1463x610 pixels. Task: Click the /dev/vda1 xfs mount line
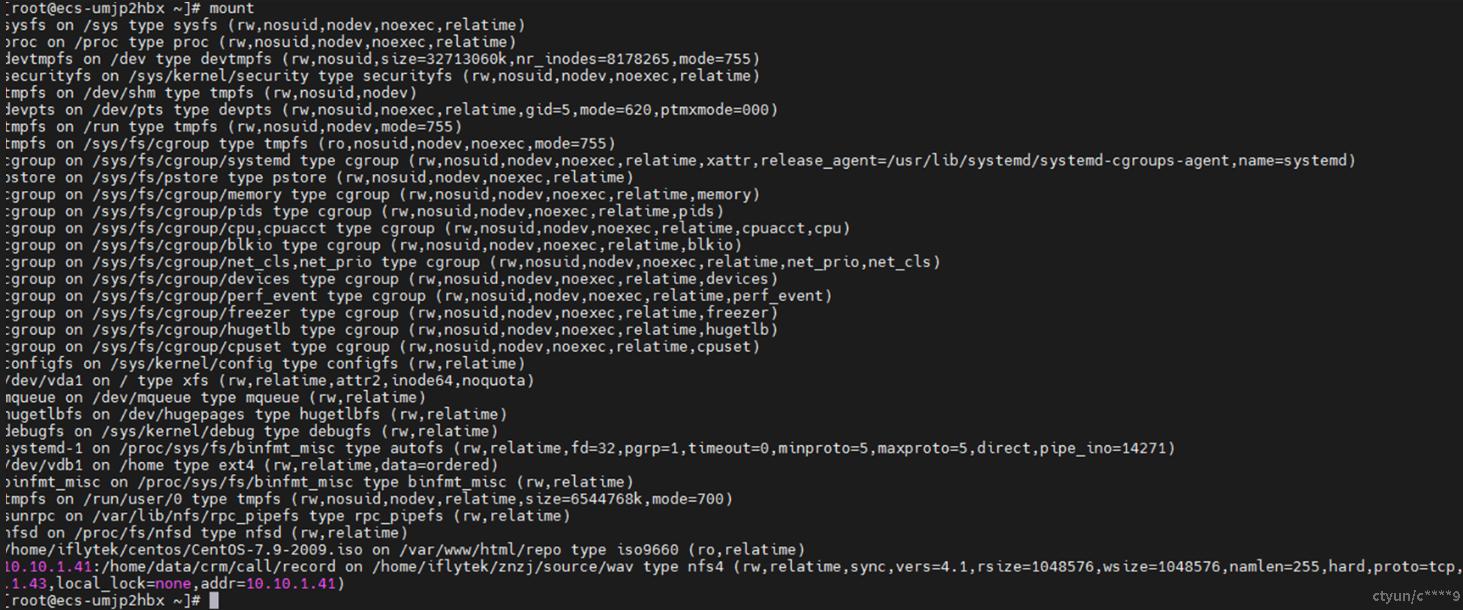(x=269, y=381)
